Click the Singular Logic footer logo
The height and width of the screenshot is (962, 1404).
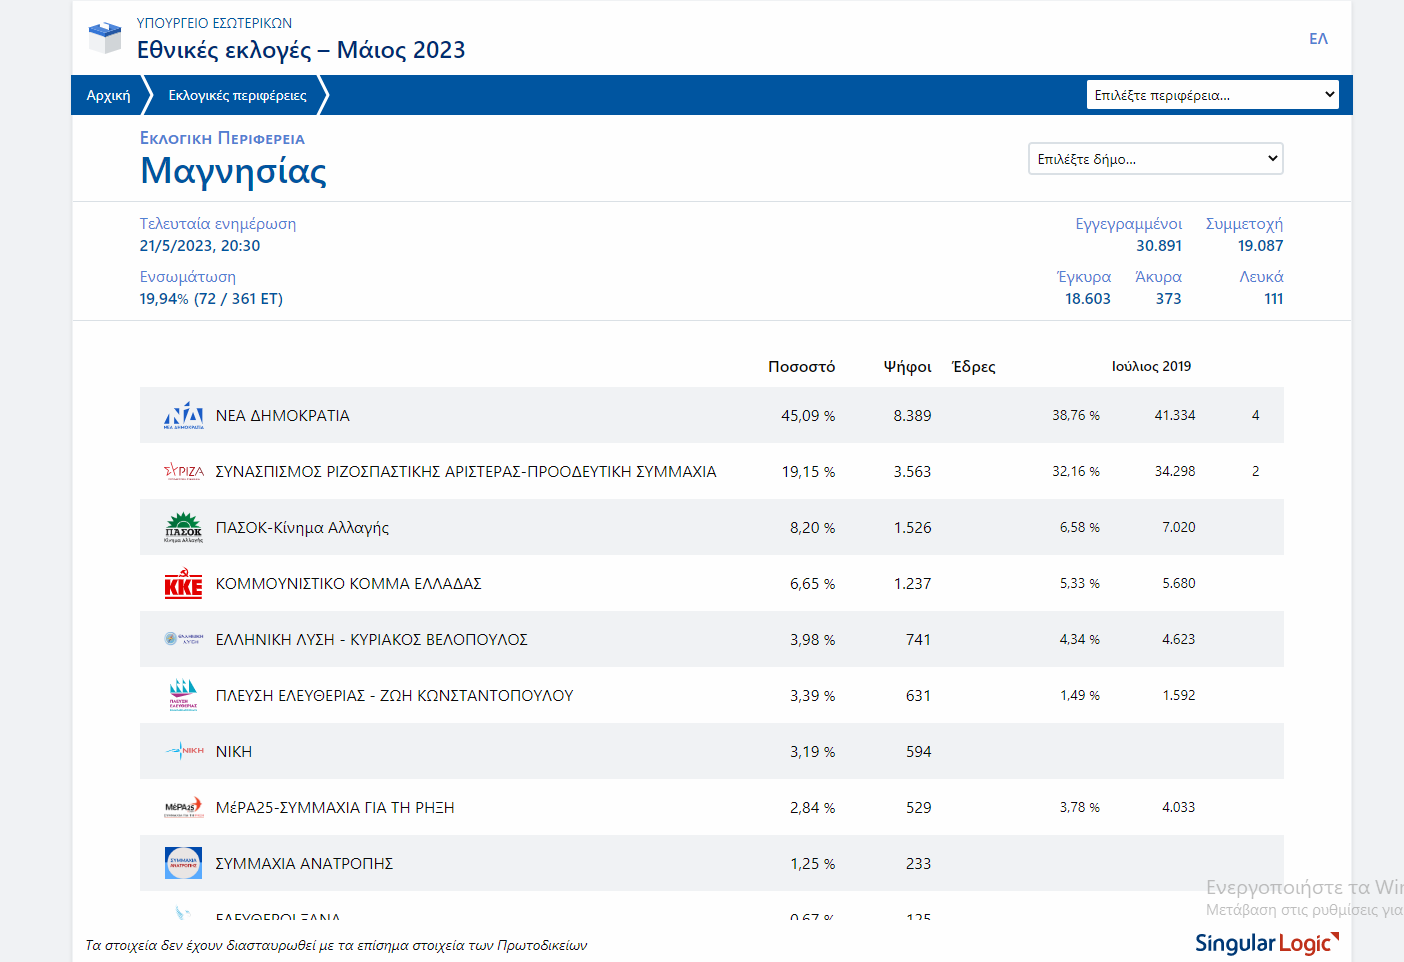click(x=1266, y=943)
